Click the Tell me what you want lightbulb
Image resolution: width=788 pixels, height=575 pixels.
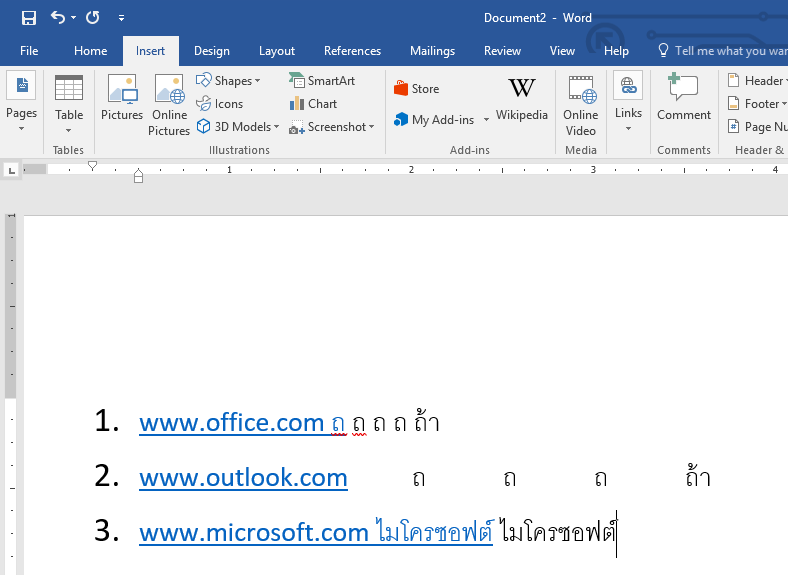pos(663,50)
